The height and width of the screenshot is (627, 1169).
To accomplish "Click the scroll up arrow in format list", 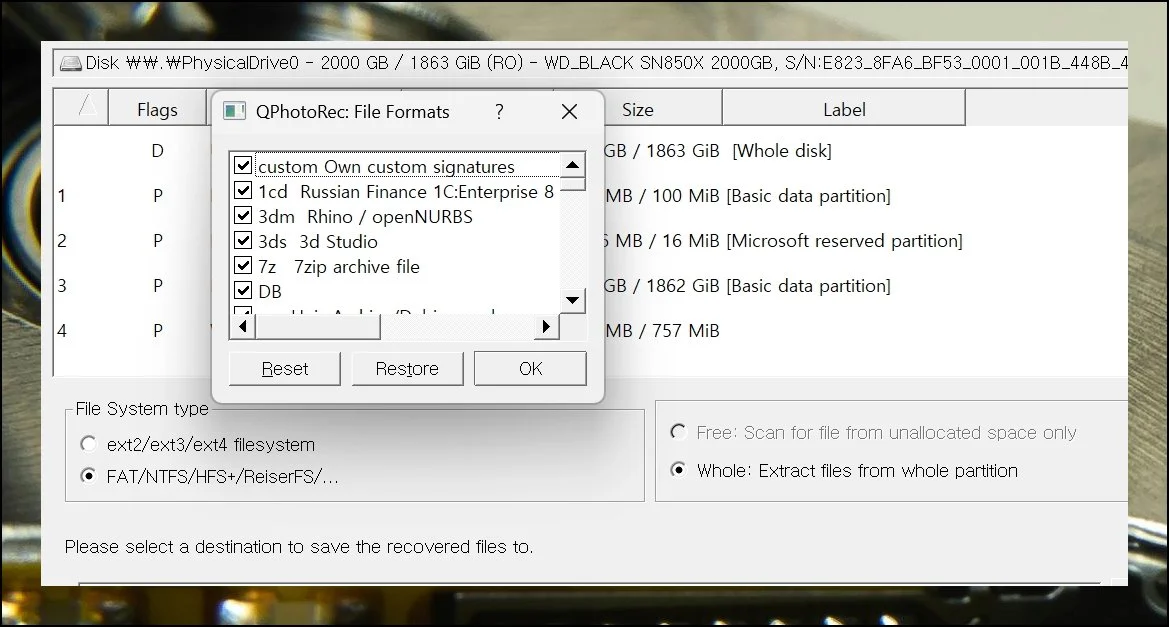I will (x=572, y=166).
